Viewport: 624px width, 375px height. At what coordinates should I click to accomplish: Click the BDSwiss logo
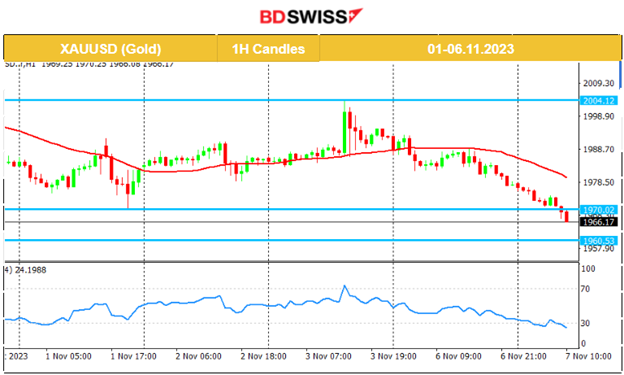[311, 17]
